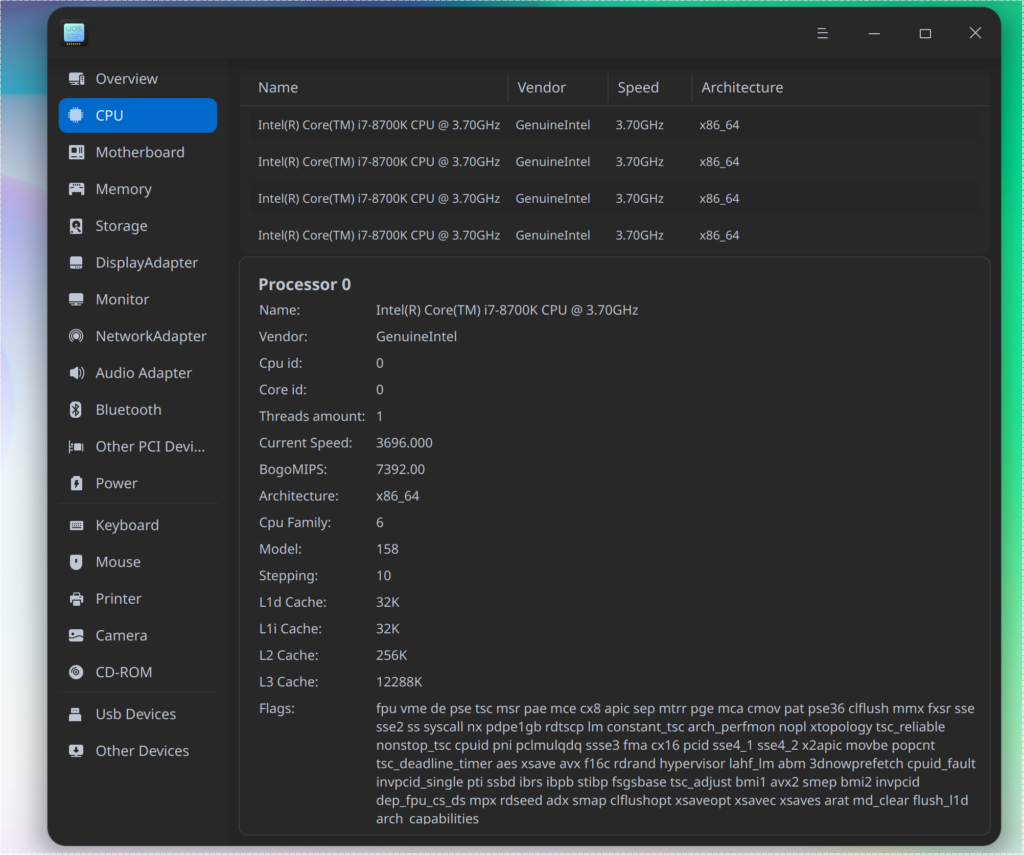Open the DisplayAdapter page

[138, 263]
